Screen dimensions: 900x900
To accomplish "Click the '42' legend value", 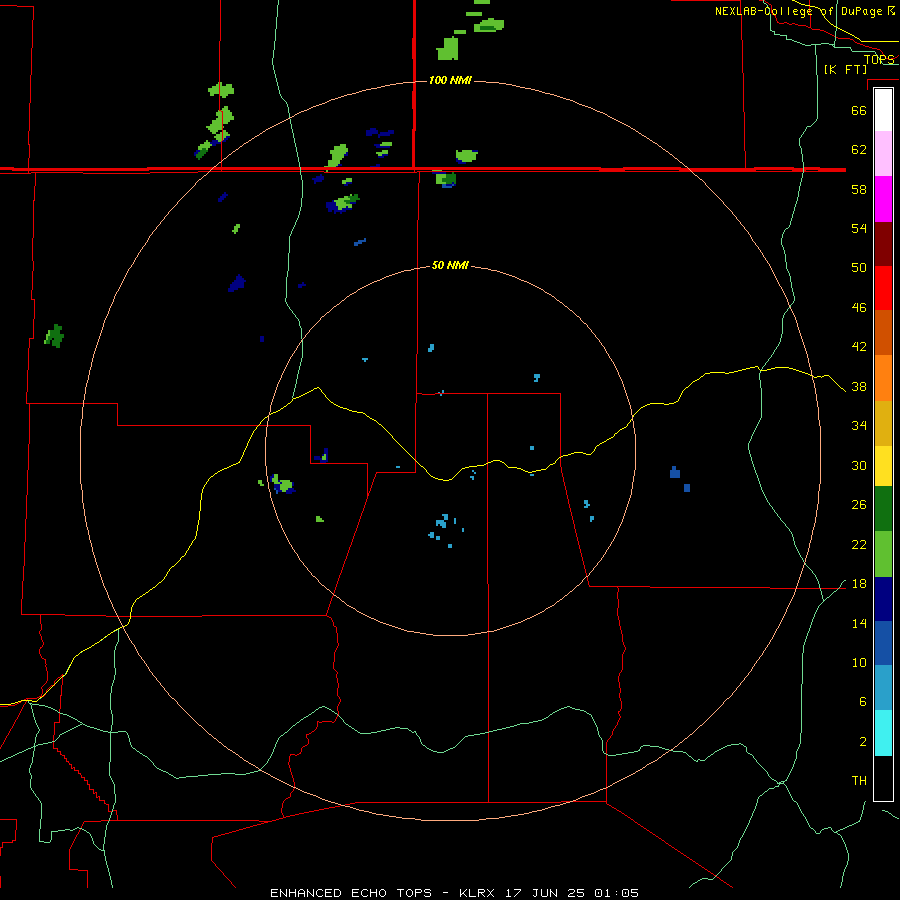I will tap(859, 347).
